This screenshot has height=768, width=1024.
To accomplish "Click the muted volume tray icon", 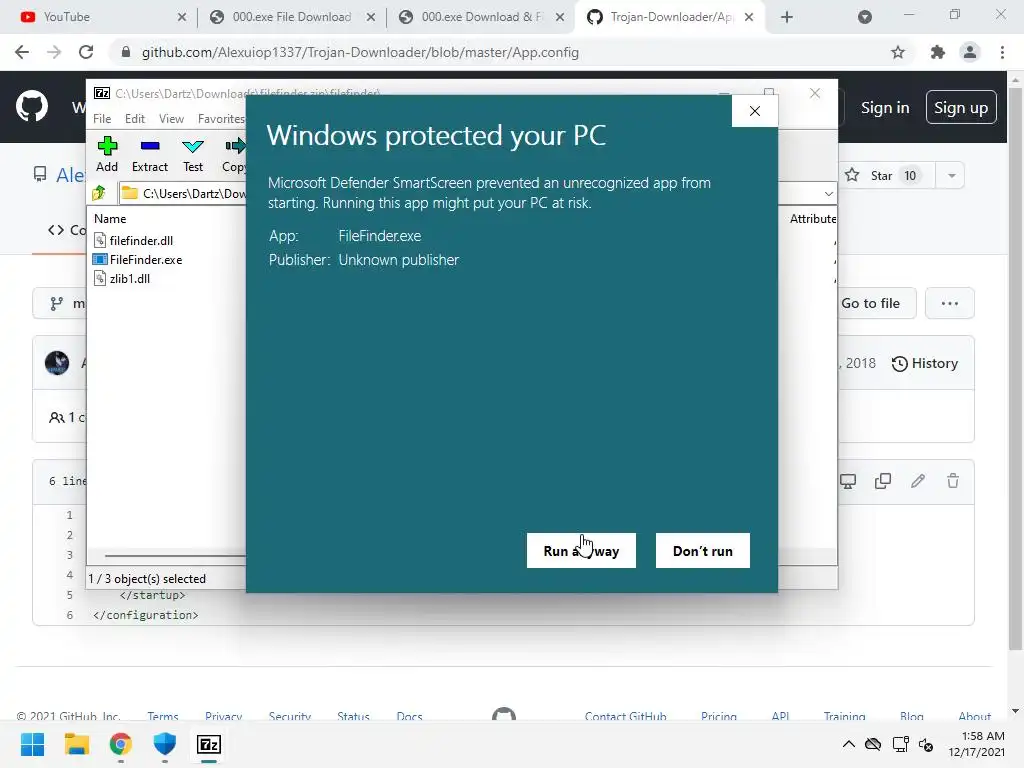I will pos(926,744).
